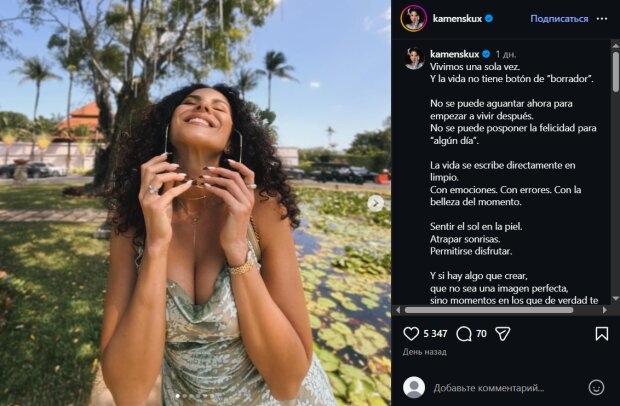Share the post with the paper plane icon
The height and width of the screenshot is (406, 620).
pos(503,334)
